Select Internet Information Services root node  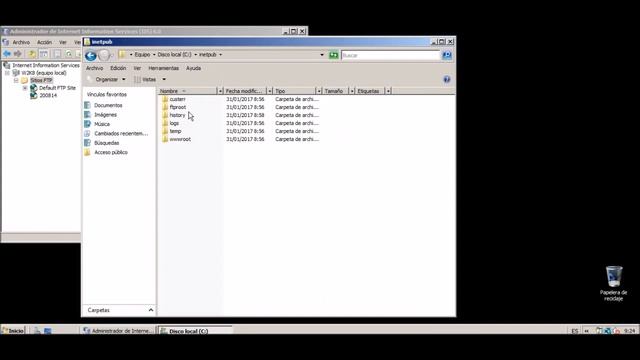(x=46, y=65)
